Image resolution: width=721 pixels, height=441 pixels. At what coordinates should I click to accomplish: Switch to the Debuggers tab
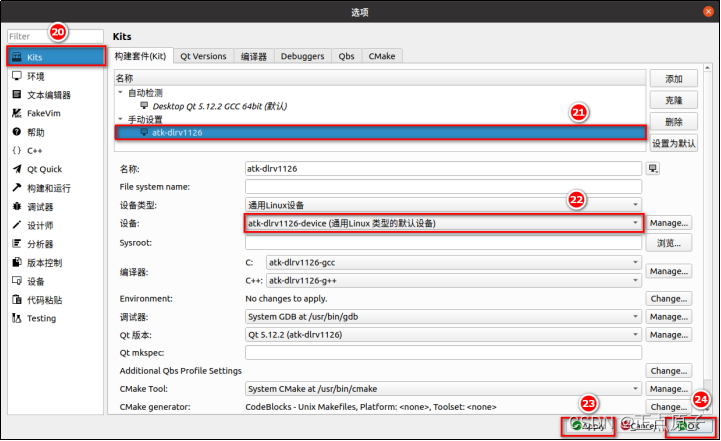point(303,56)
